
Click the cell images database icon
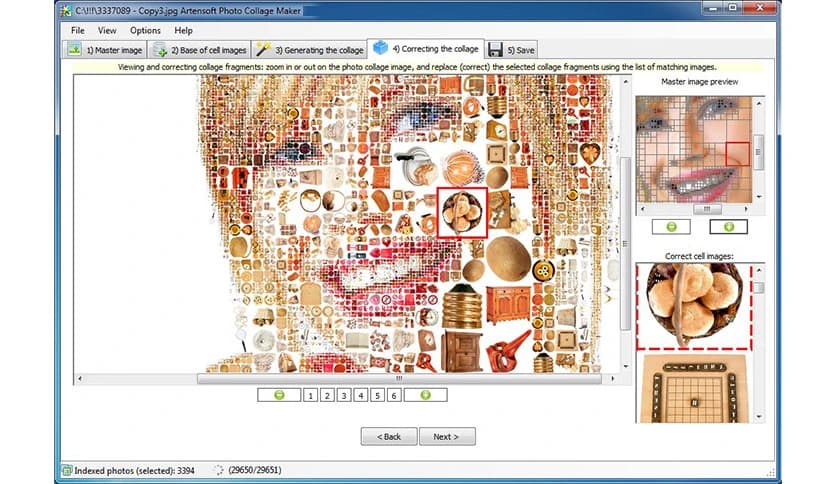pyautogui.click(x=160, y=50)
